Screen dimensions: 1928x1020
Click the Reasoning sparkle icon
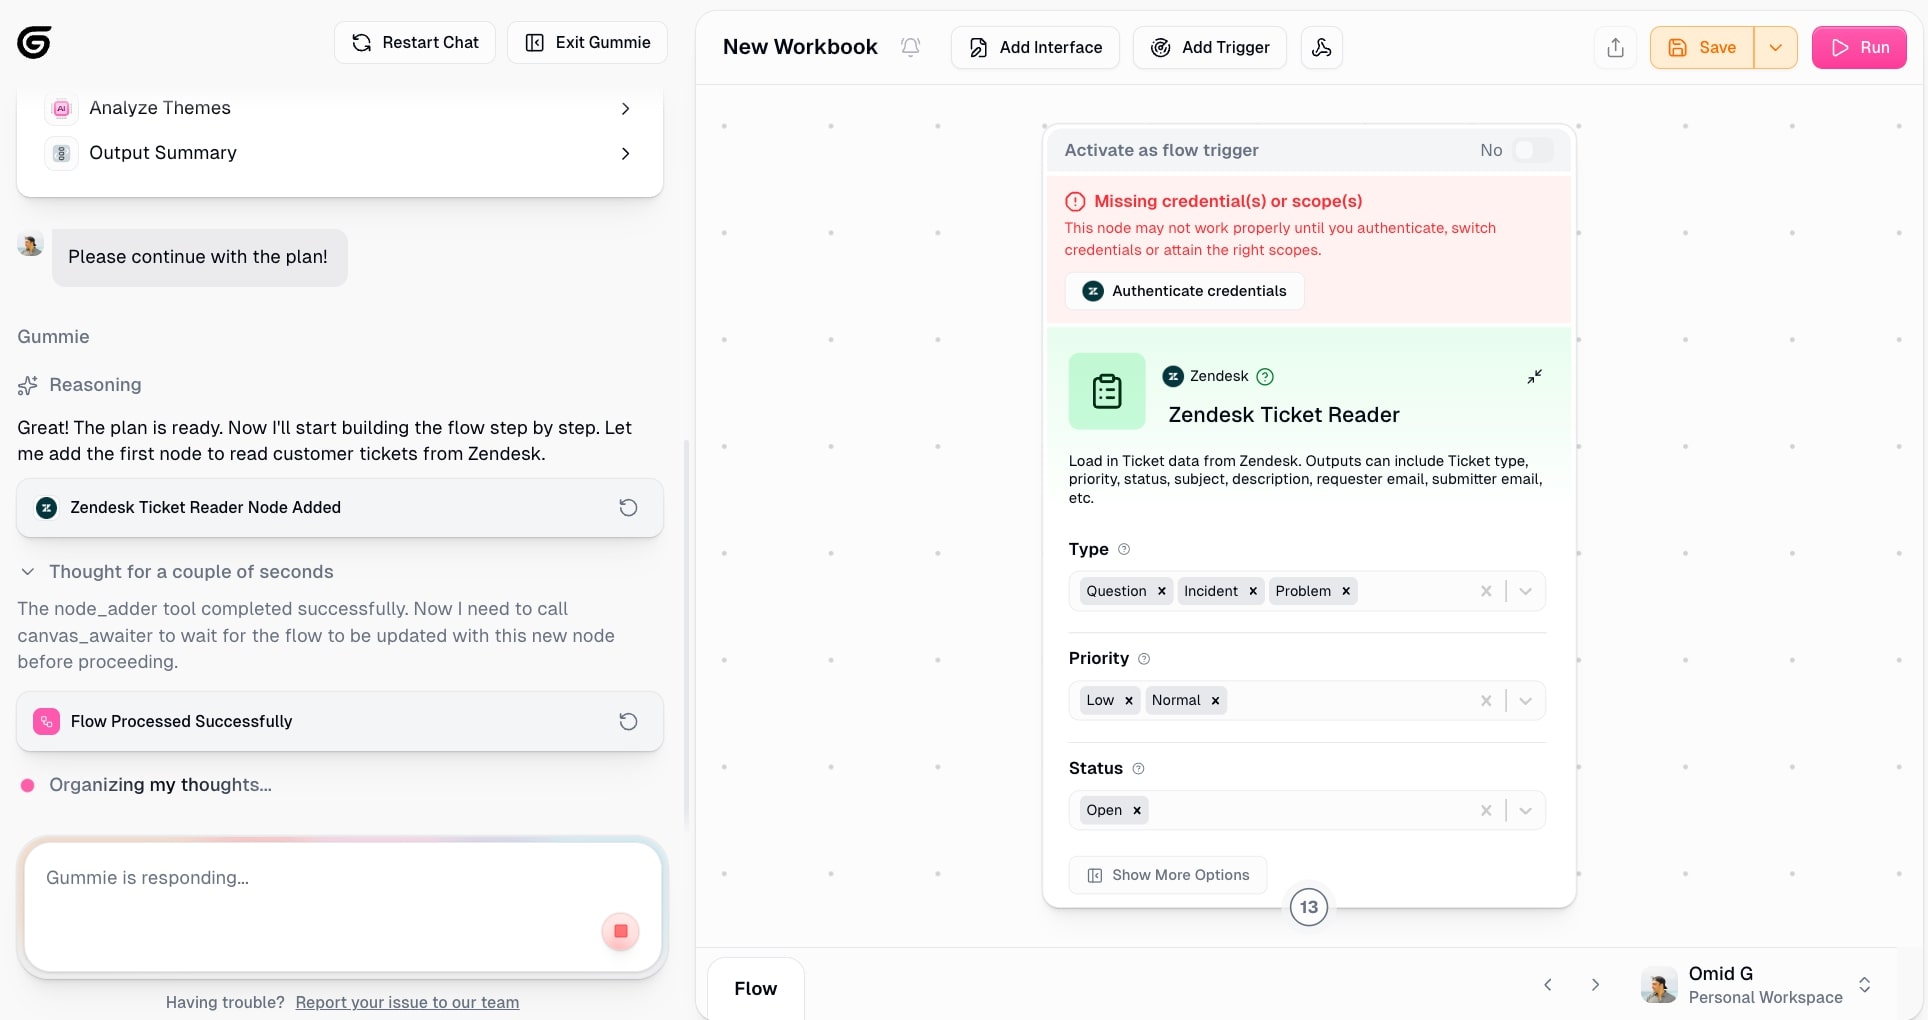click(x=28, y=385)
